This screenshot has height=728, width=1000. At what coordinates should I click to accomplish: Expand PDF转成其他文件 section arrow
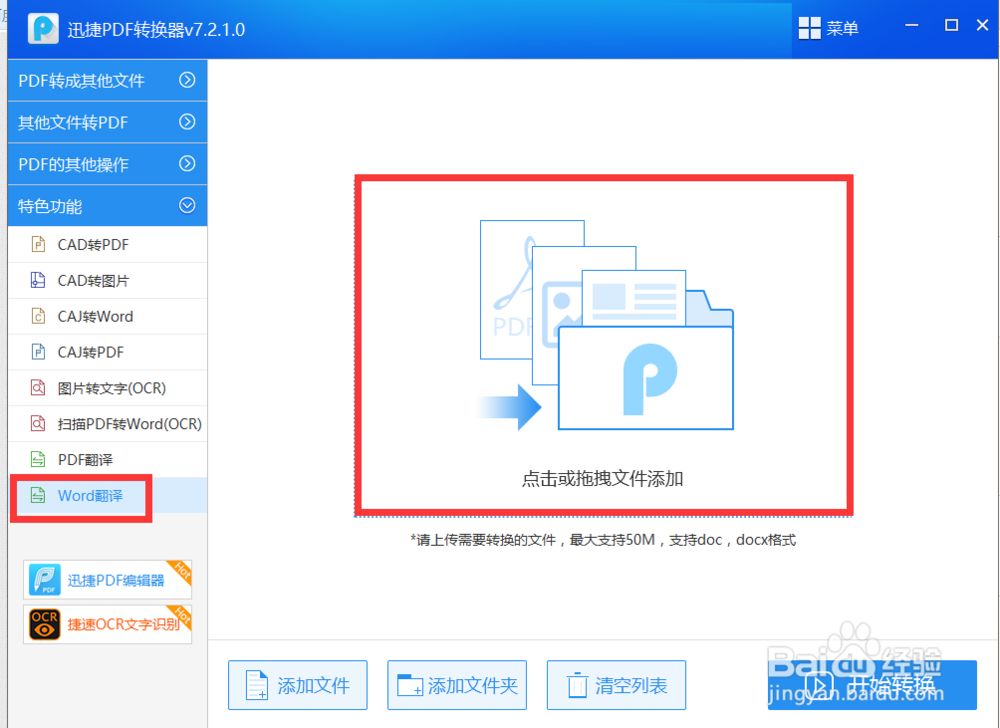(187, 80)
